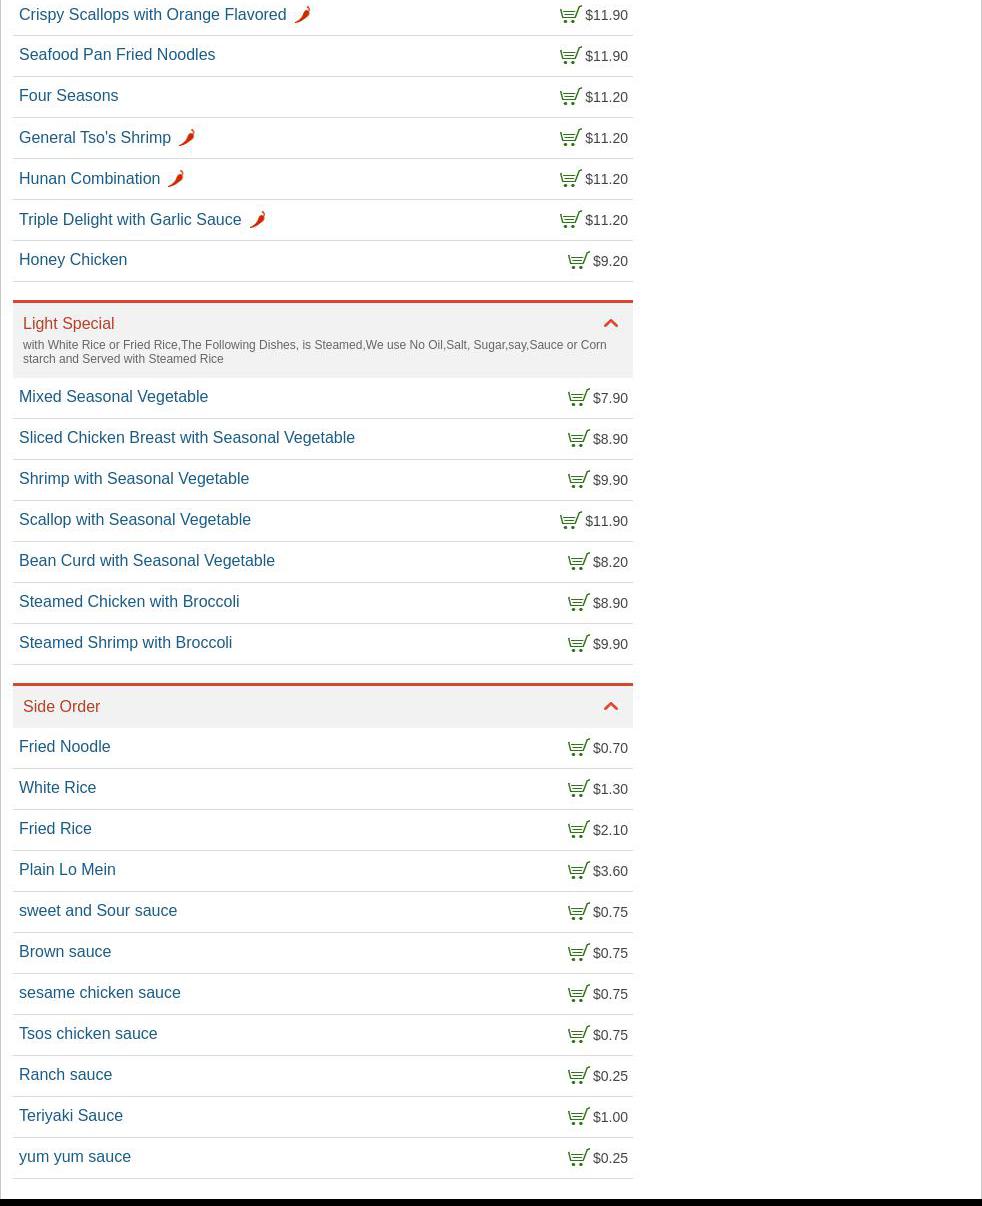This screenshot has height=1206, width=982.
Task: Add Steamed Shrimp with Broccoli cart icon
Action: click(578, 644)
